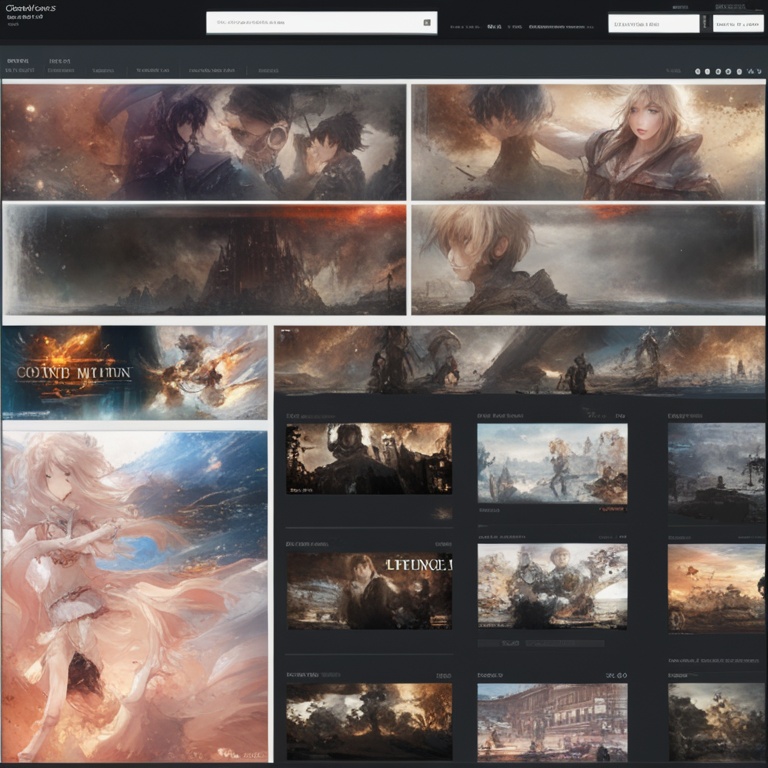Open the city street and long building thumbnail

coord(552,722)
